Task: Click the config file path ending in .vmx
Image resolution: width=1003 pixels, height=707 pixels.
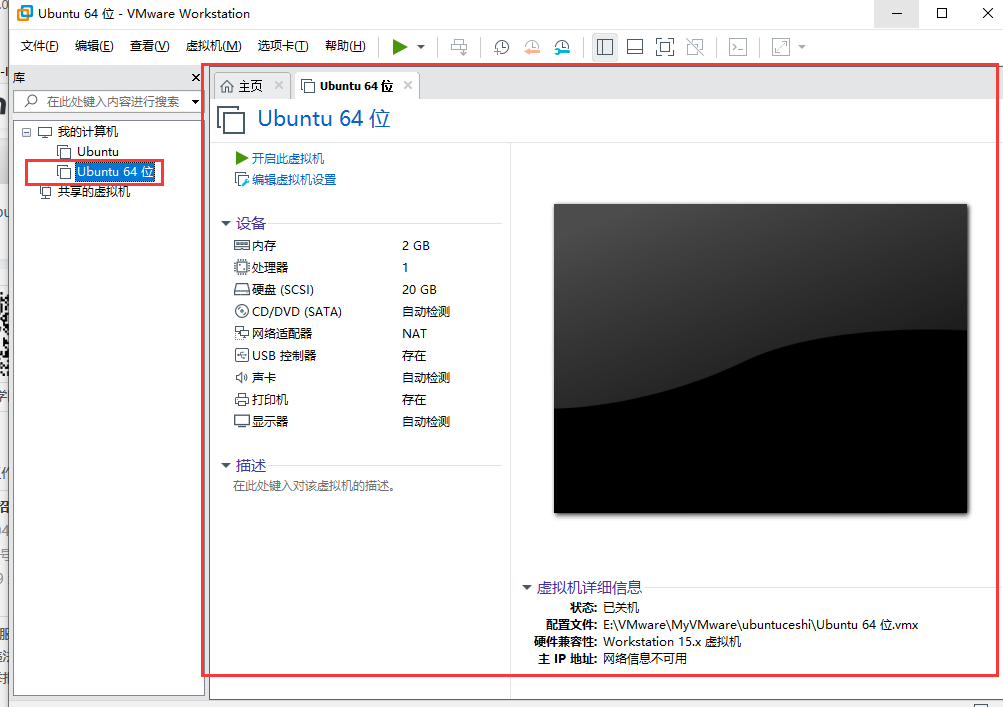Action: 761,625
